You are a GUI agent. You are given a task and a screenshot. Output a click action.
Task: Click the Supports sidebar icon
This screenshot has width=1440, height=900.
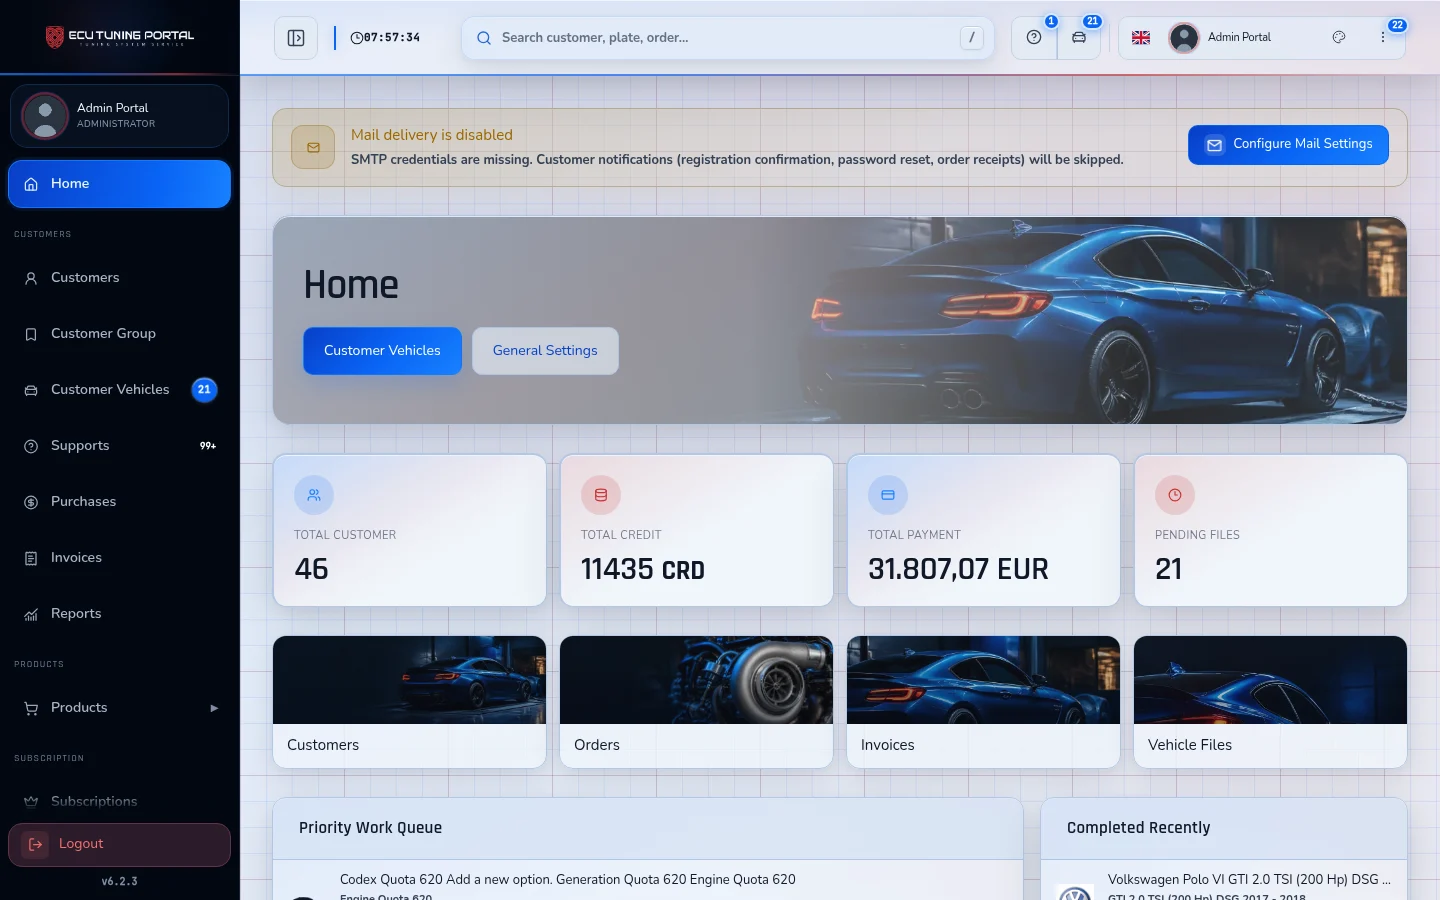point(31,446)
